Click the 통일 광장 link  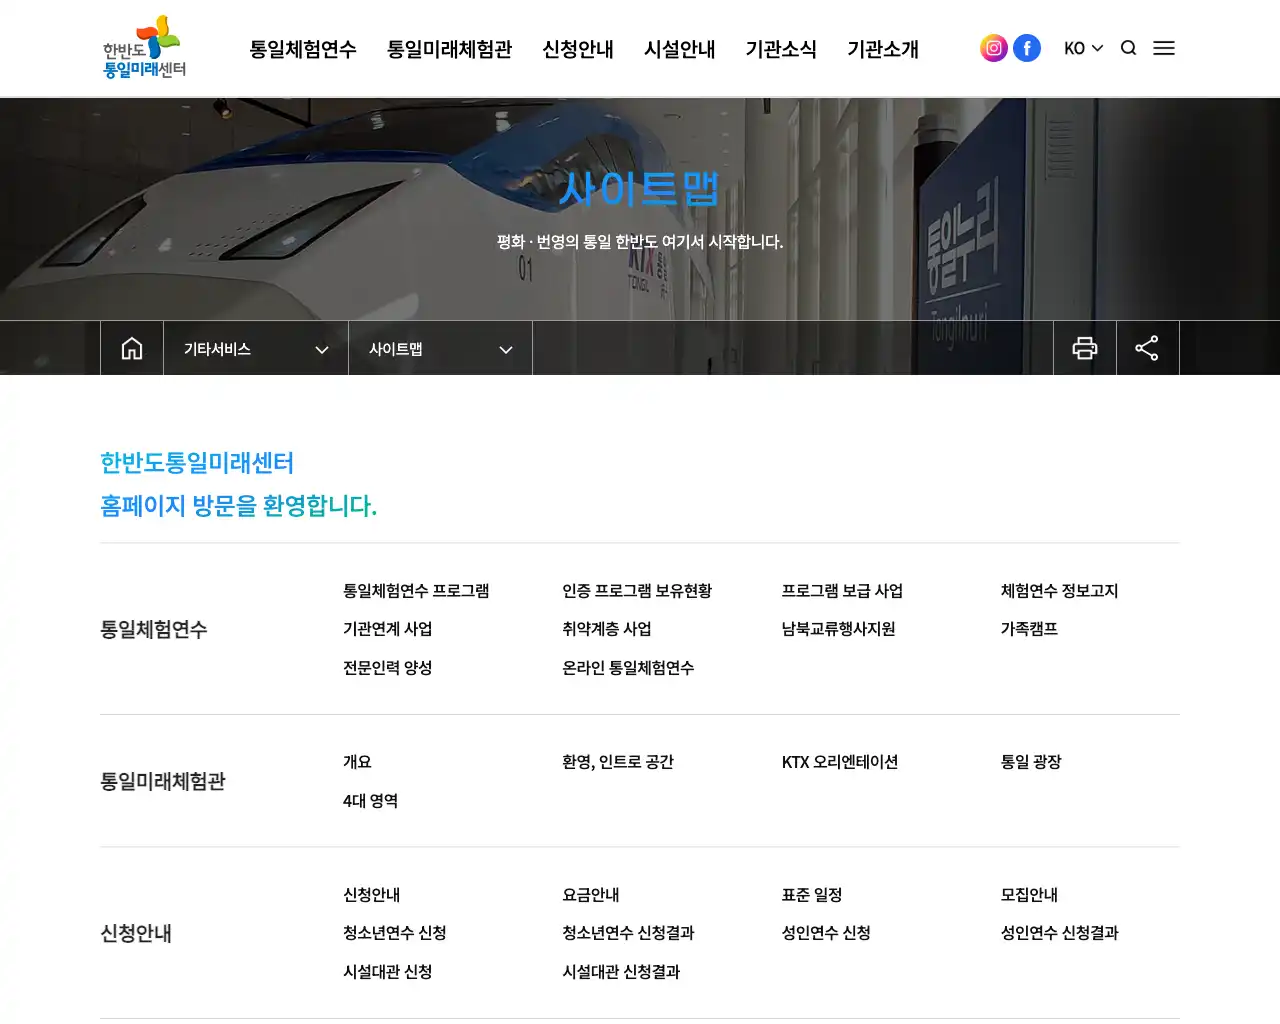pyautogui.click(x=1029, y=761)
